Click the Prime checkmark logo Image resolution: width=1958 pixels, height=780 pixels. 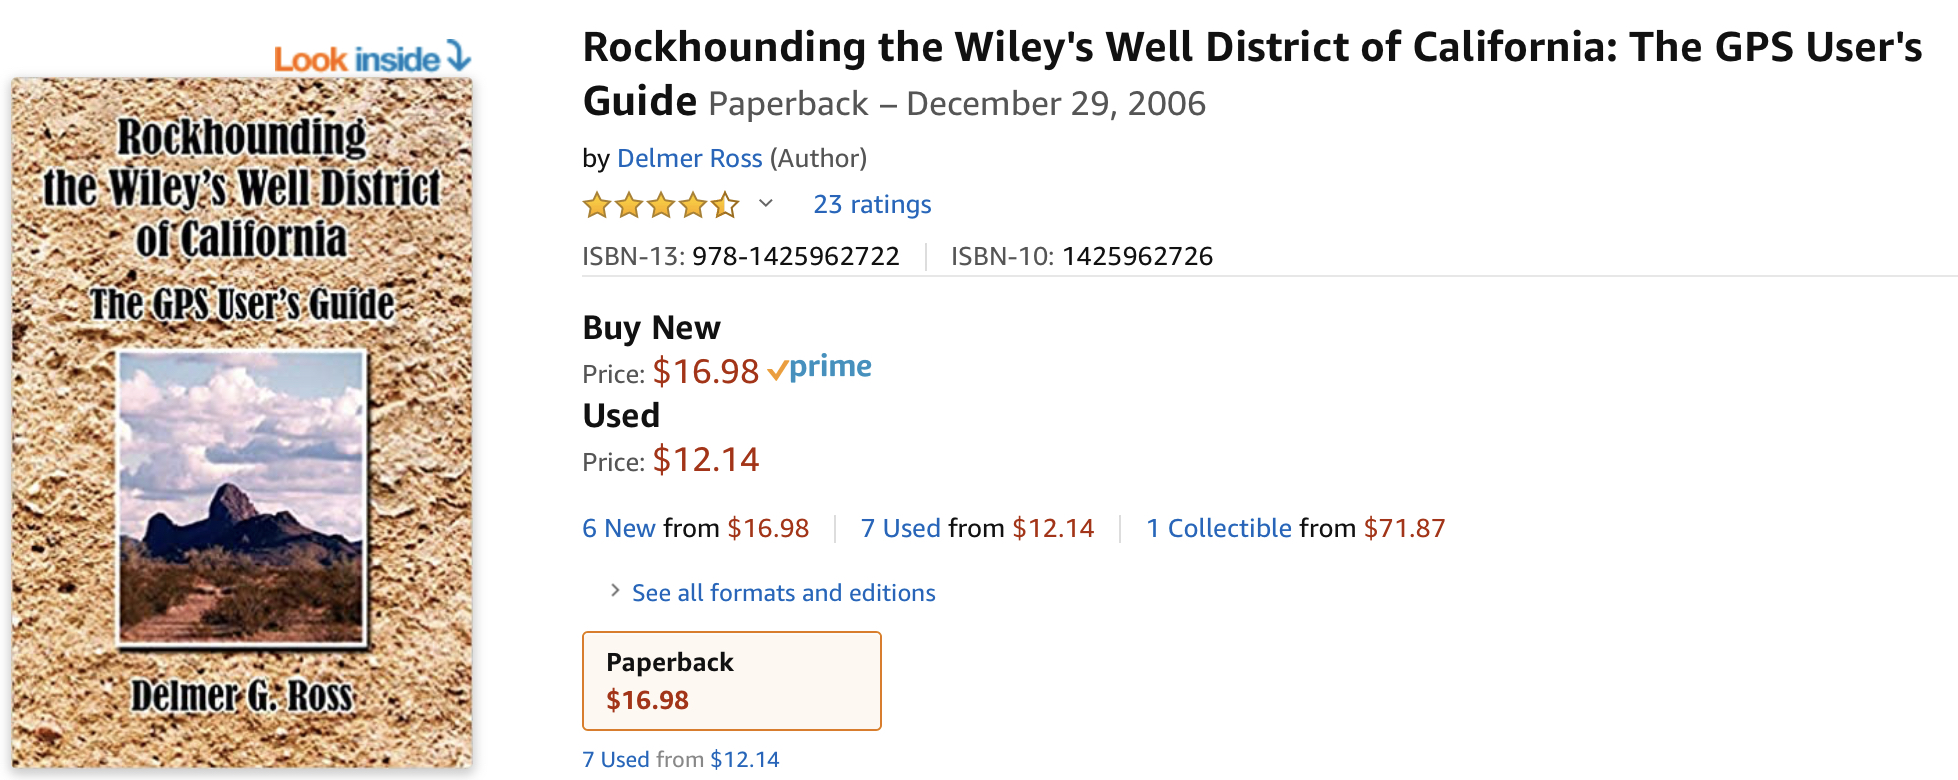(820, 368)
